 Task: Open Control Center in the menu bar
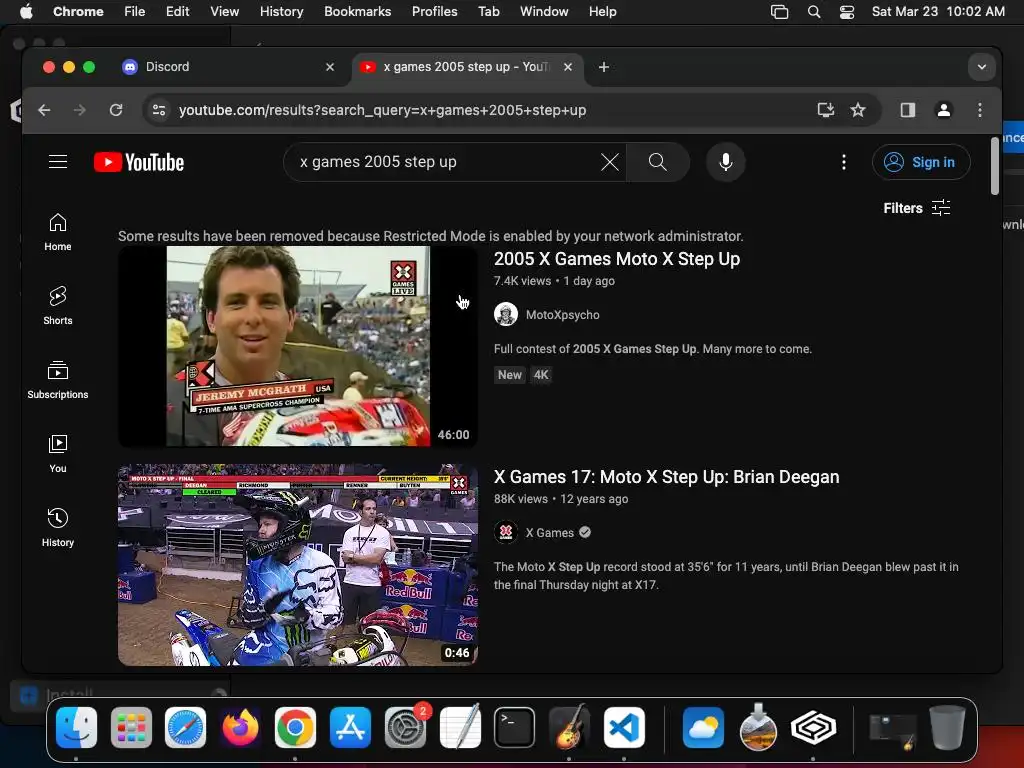pos(847,12)
